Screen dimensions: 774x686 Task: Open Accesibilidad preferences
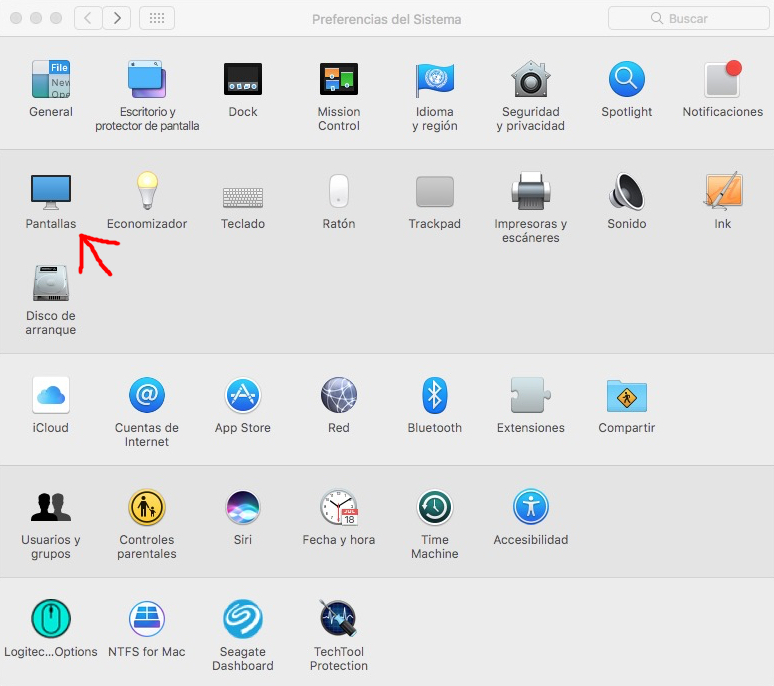531,507
